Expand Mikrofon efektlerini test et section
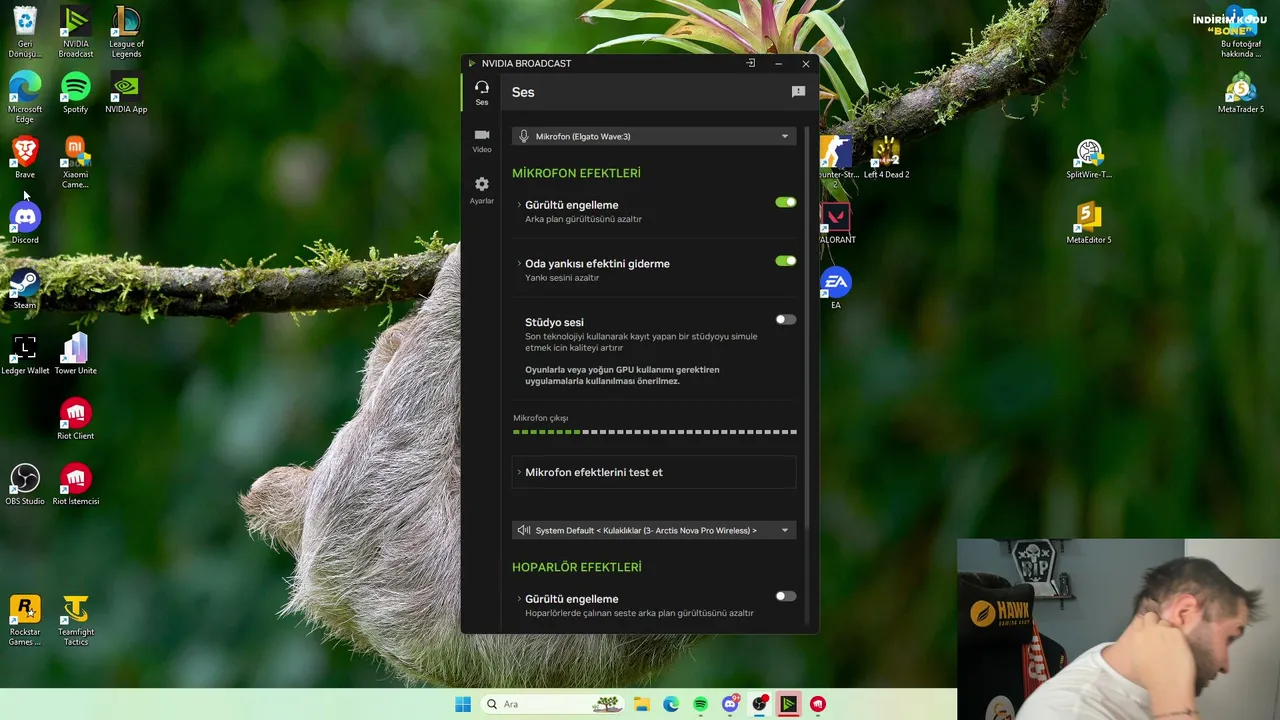The image size is (1280, 720). point(654,472)
